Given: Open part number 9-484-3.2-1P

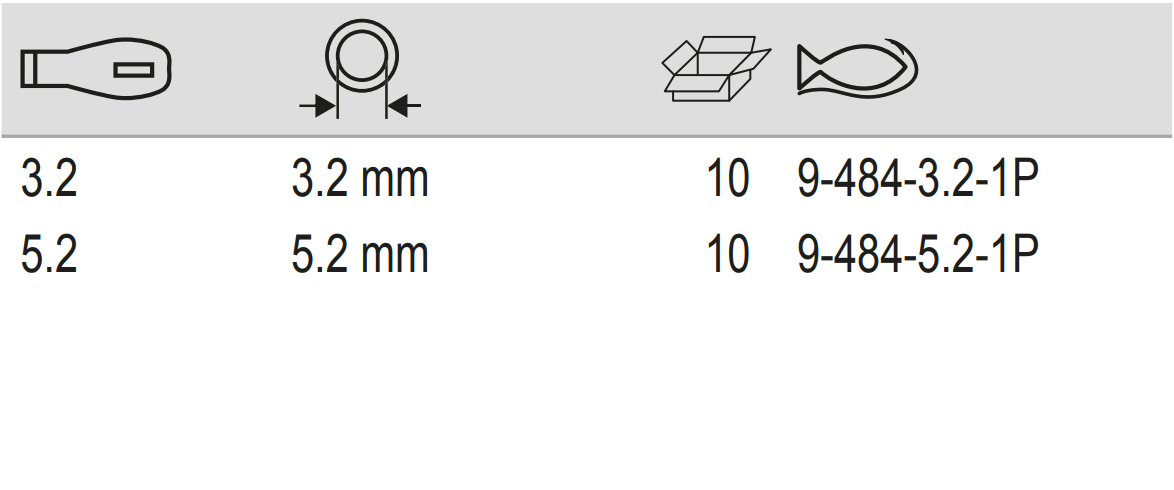Looking at the screenshot, I should (x=917, y=181).
